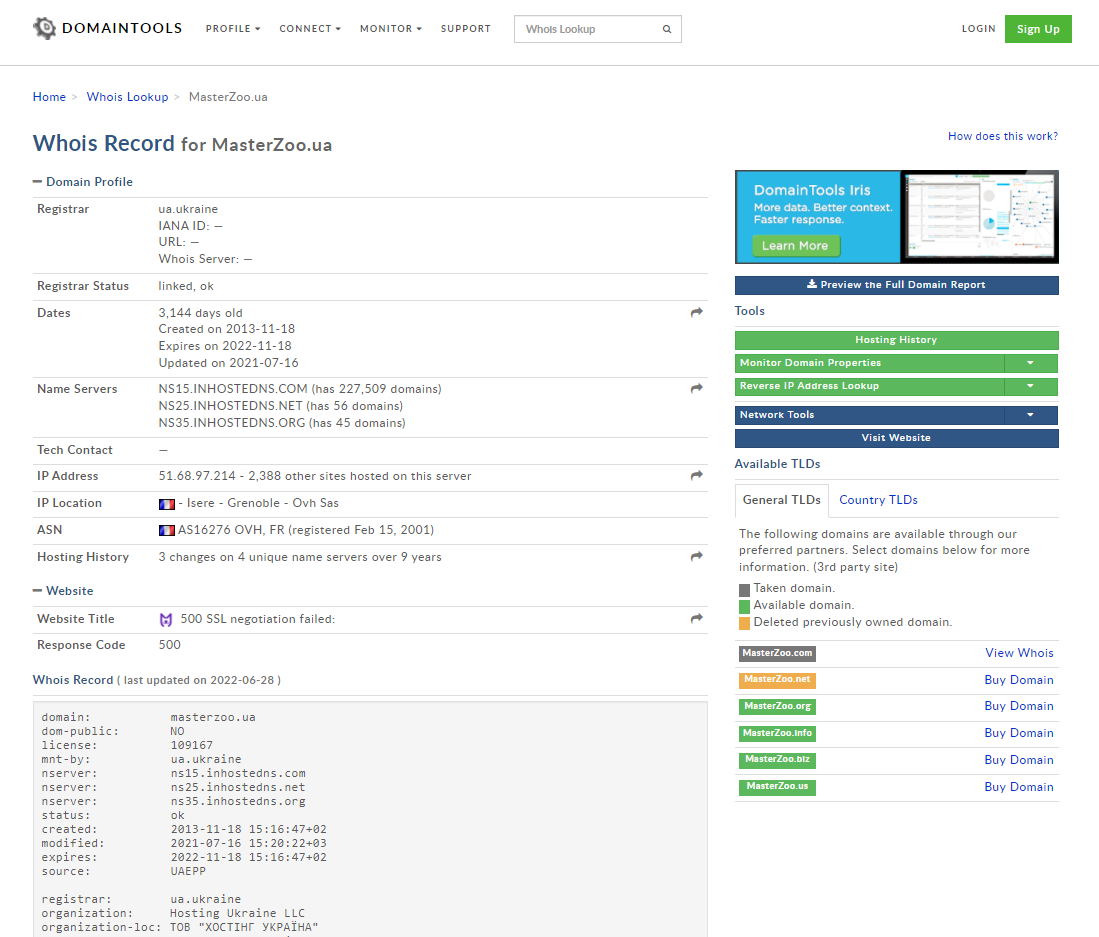This screenshot has height=937, width=1099.
Task: Click Buy Domain for MasterZoo.org
Action: [1019, 706]
